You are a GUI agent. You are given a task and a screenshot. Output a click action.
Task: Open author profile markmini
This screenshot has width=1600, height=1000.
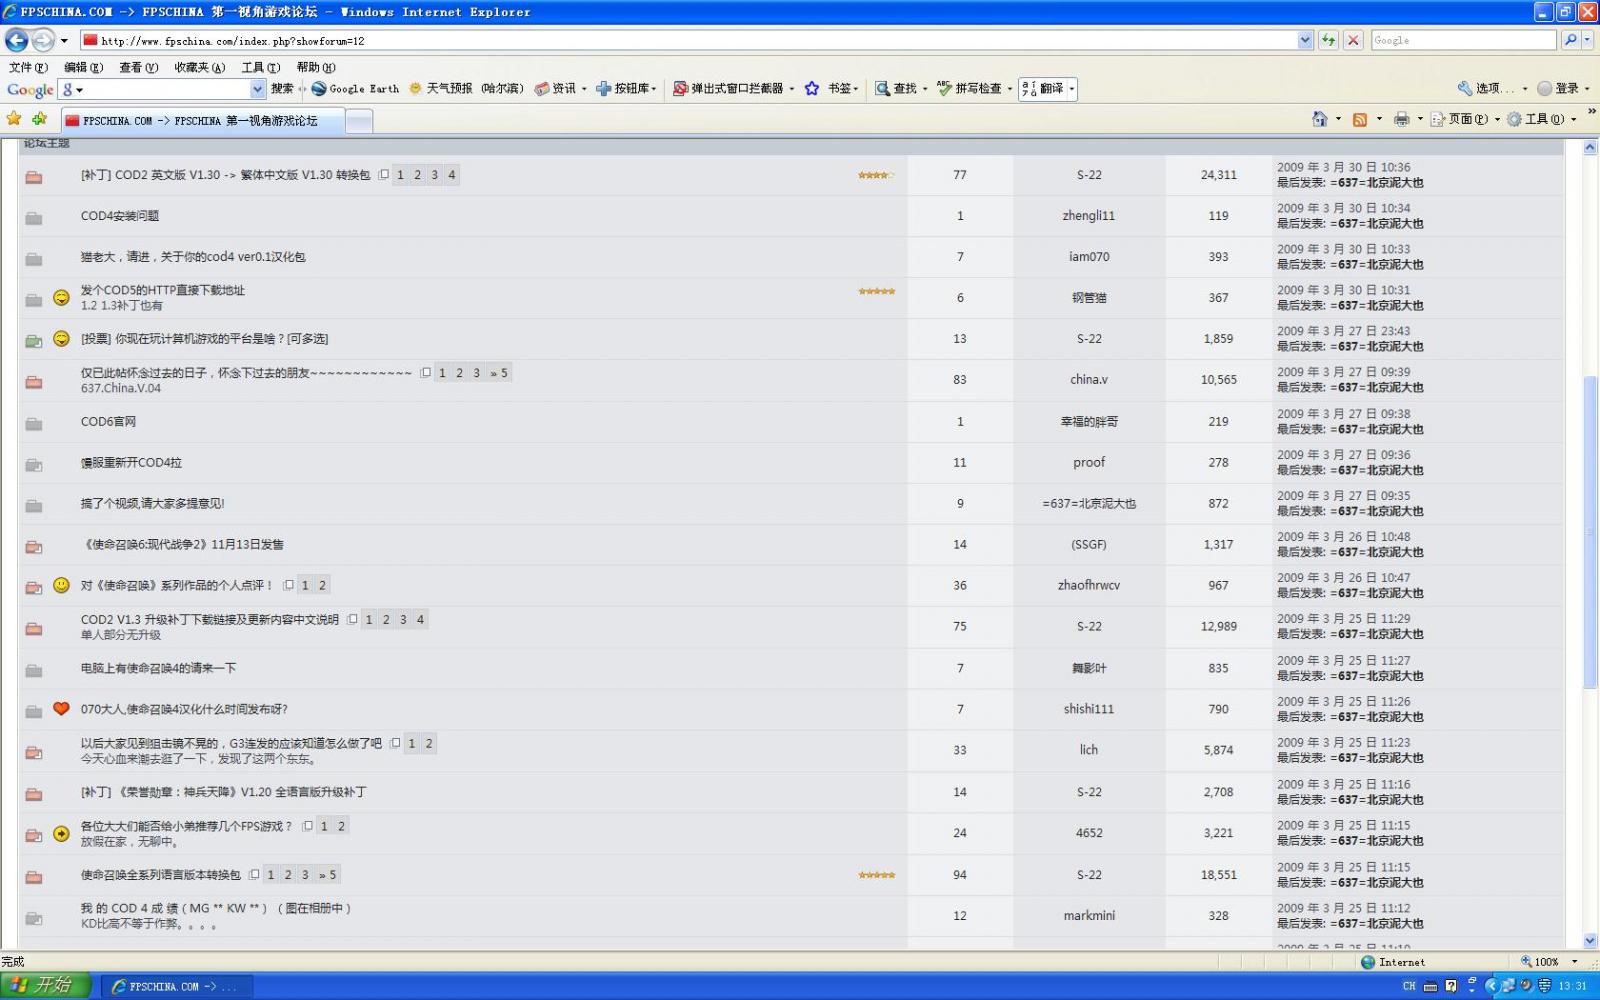[1088, 916]
